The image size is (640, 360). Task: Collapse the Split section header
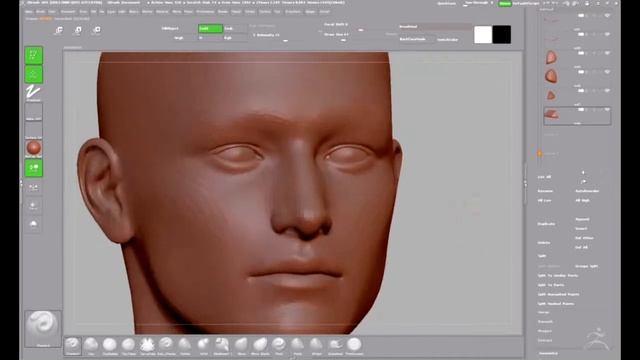pyautogui.click(x=542, y=256)
